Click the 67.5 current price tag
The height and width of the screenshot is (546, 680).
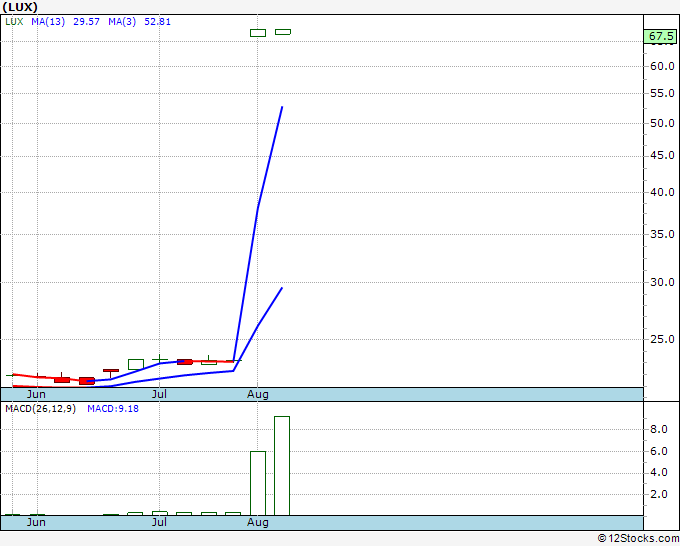tap(660, 36)
